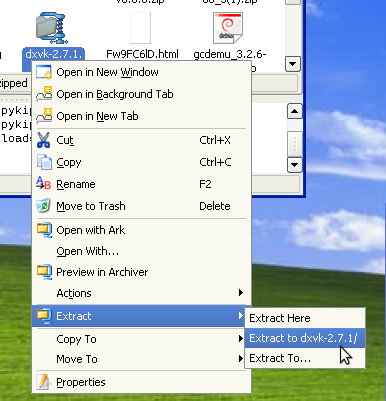Click file view scrollbar down arrow
Image resolution: width=386 pixels, height=401 pixels.
tap(293, 64)
